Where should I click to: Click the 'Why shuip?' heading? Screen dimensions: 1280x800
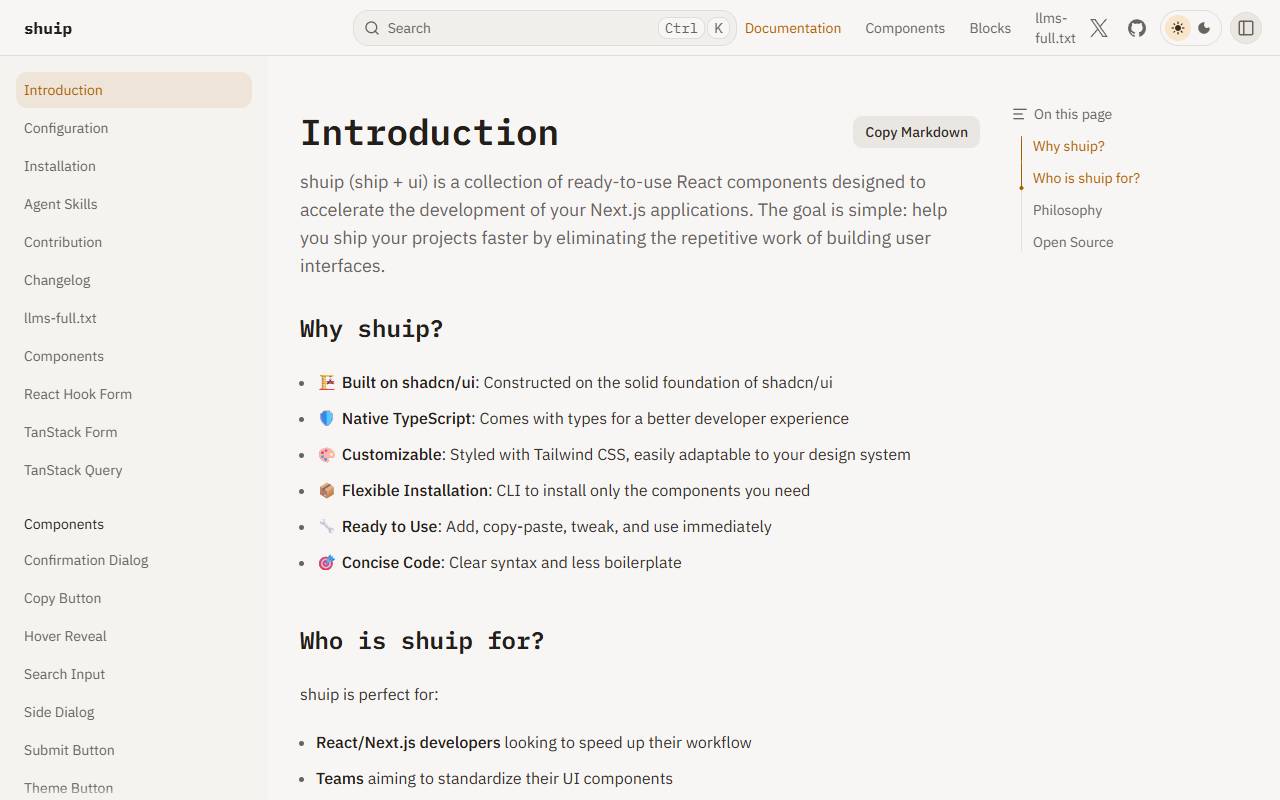pyautogui.click(x=371, y=329)
